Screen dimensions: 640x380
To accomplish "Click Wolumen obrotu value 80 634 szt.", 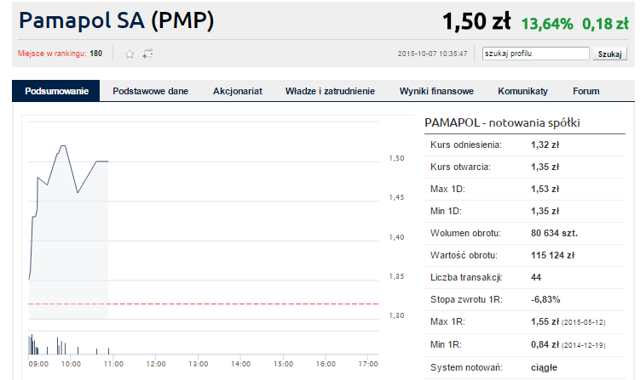I will pyautogui.click(x=554, y=233).
